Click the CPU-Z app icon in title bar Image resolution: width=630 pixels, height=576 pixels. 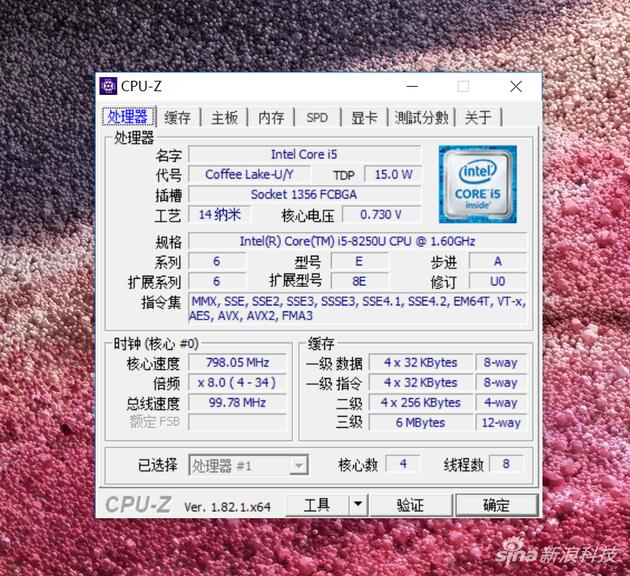tap(108, 86)
